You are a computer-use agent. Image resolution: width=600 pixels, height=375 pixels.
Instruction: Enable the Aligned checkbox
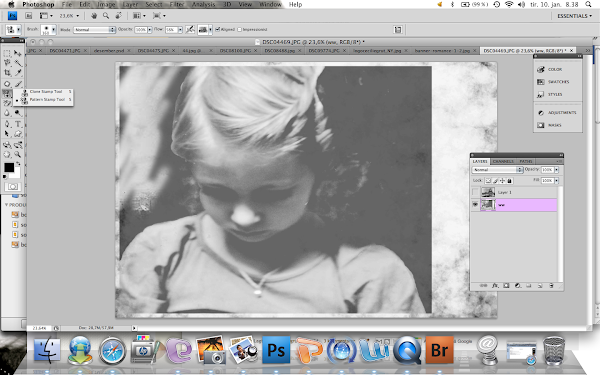pyautogui.click(x=218, y=29)
